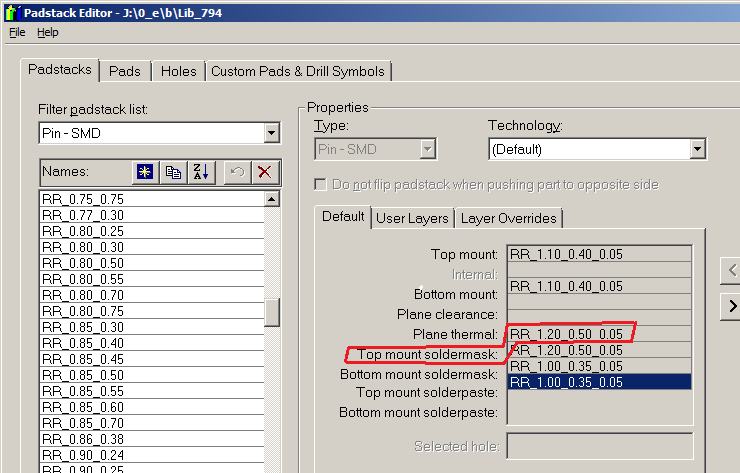Image resolution: width=740 pixels, height=473 pixels.
Task: Select RR_0.85_0.70 in names list
Action: [x=152, y=423]
